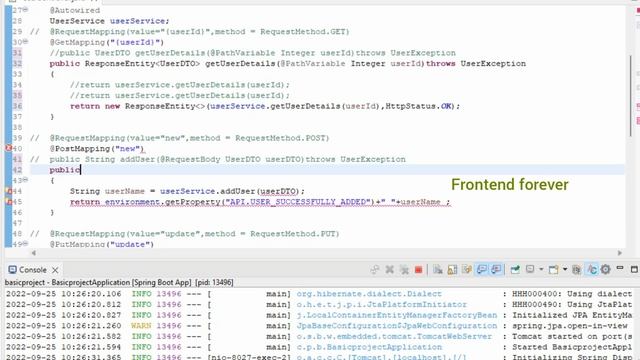Click the editor horizontal scroll left arrow

coord(33,253)
